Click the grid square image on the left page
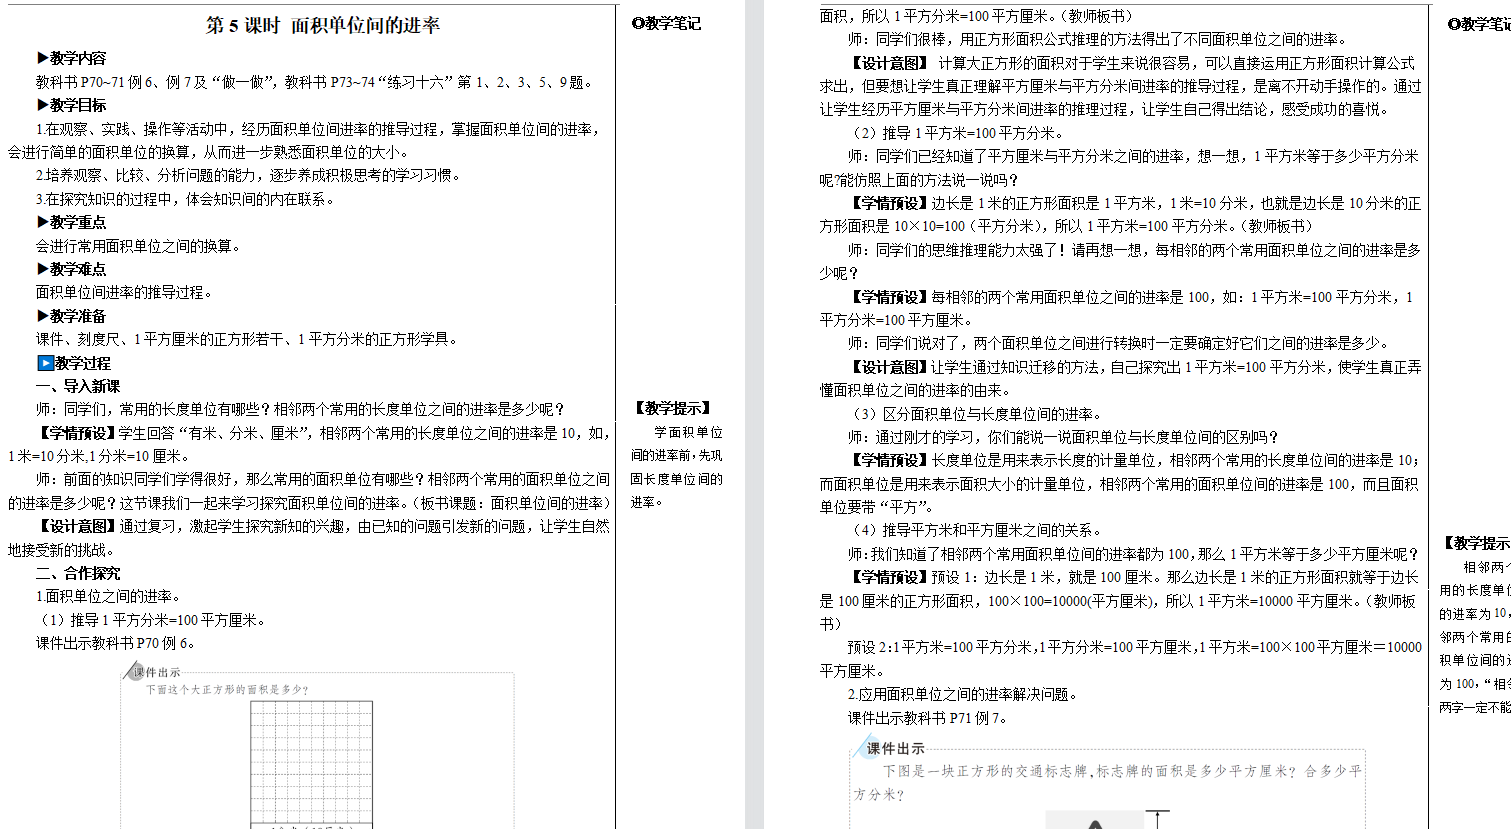 pos(311,763)
